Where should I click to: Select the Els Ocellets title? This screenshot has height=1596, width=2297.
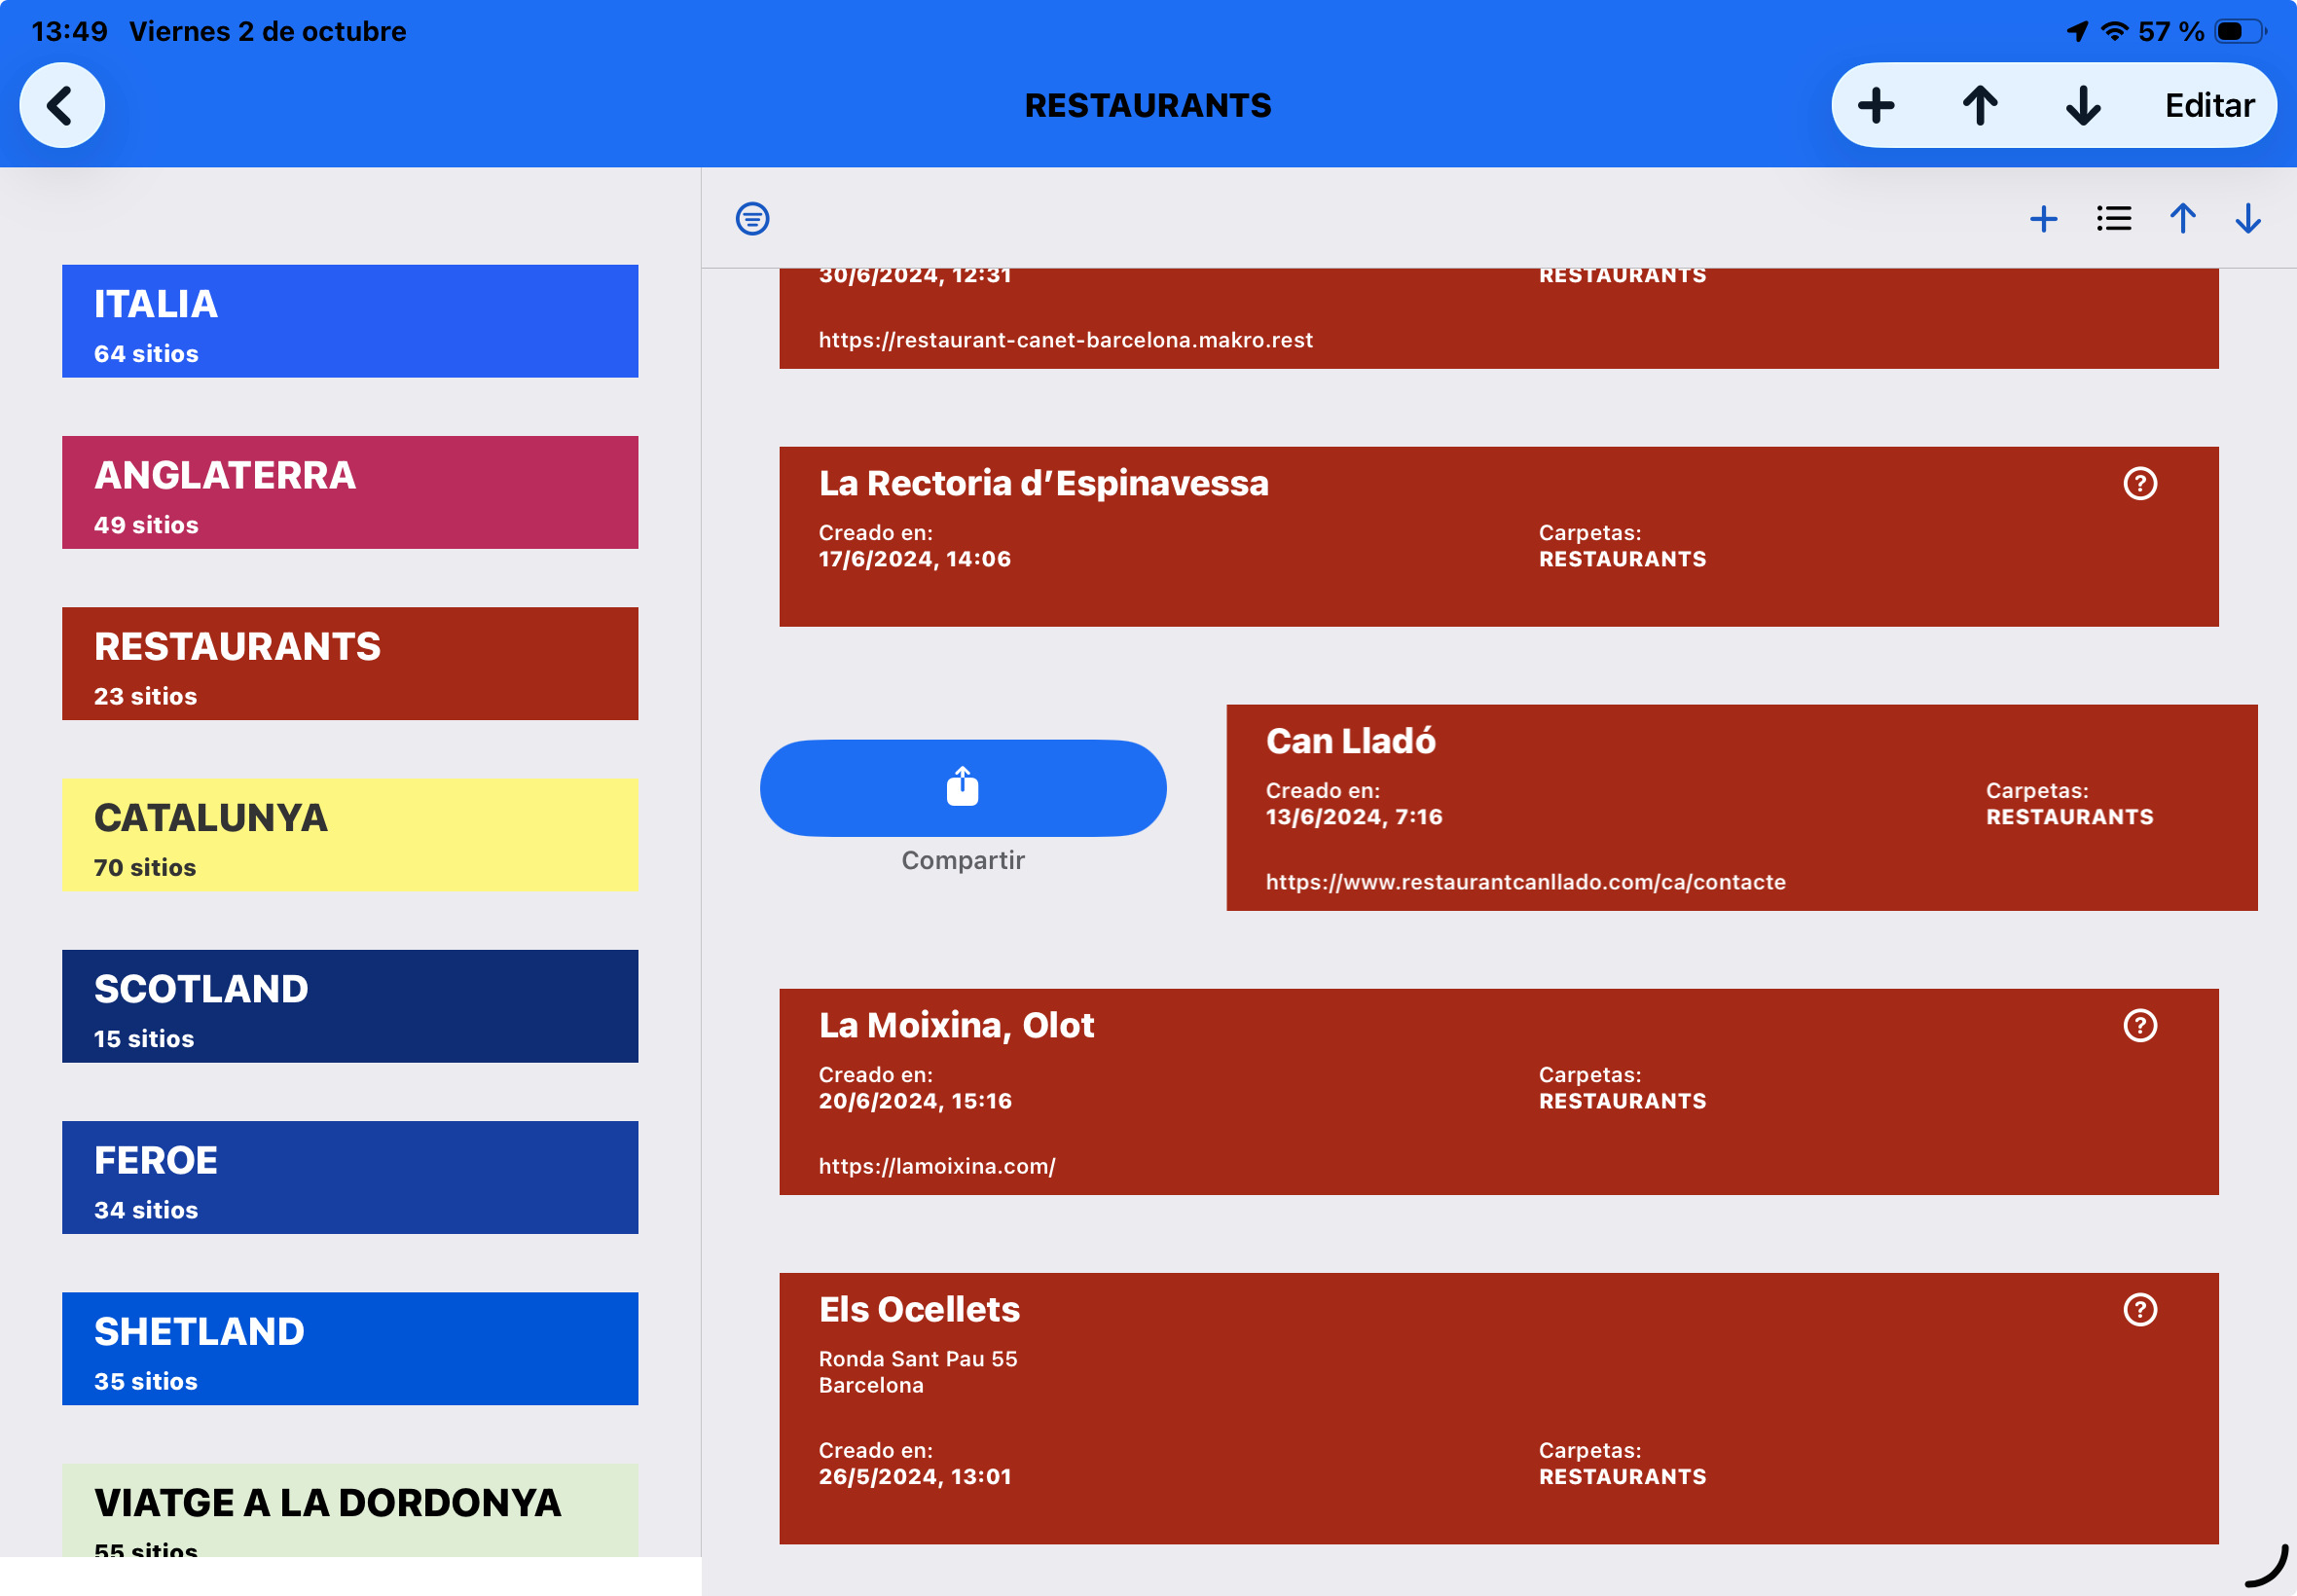919,1310
